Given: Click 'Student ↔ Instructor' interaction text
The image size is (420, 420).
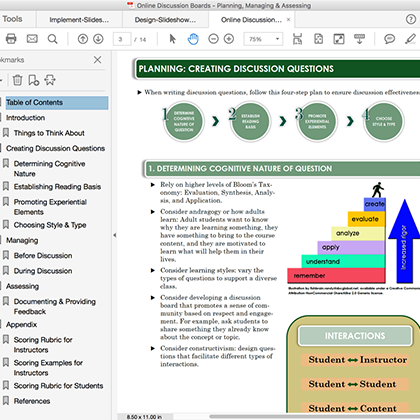Looking at the screenshot, I should pyautogui.click(x=357, y=360).
